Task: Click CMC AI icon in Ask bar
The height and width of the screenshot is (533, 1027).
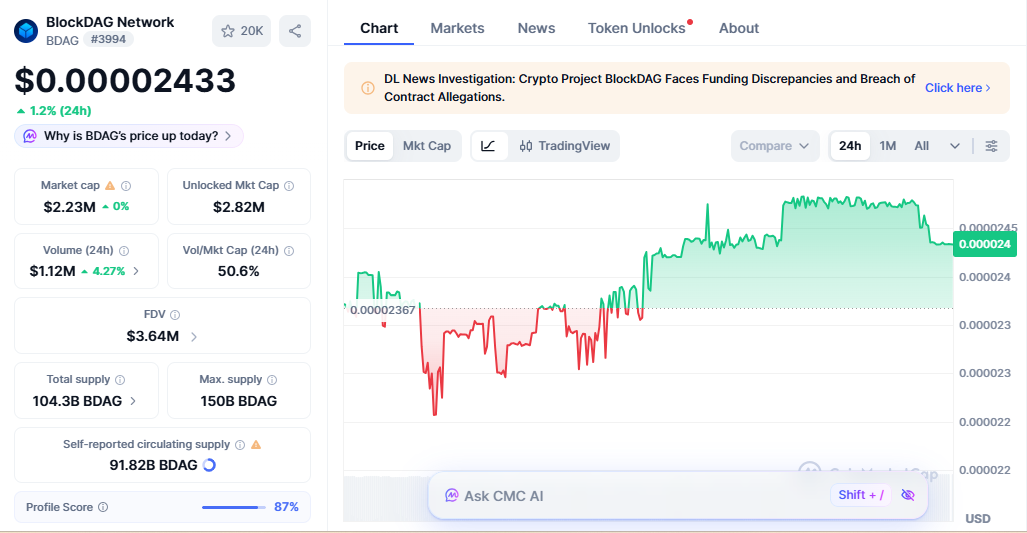Action: 451,496
